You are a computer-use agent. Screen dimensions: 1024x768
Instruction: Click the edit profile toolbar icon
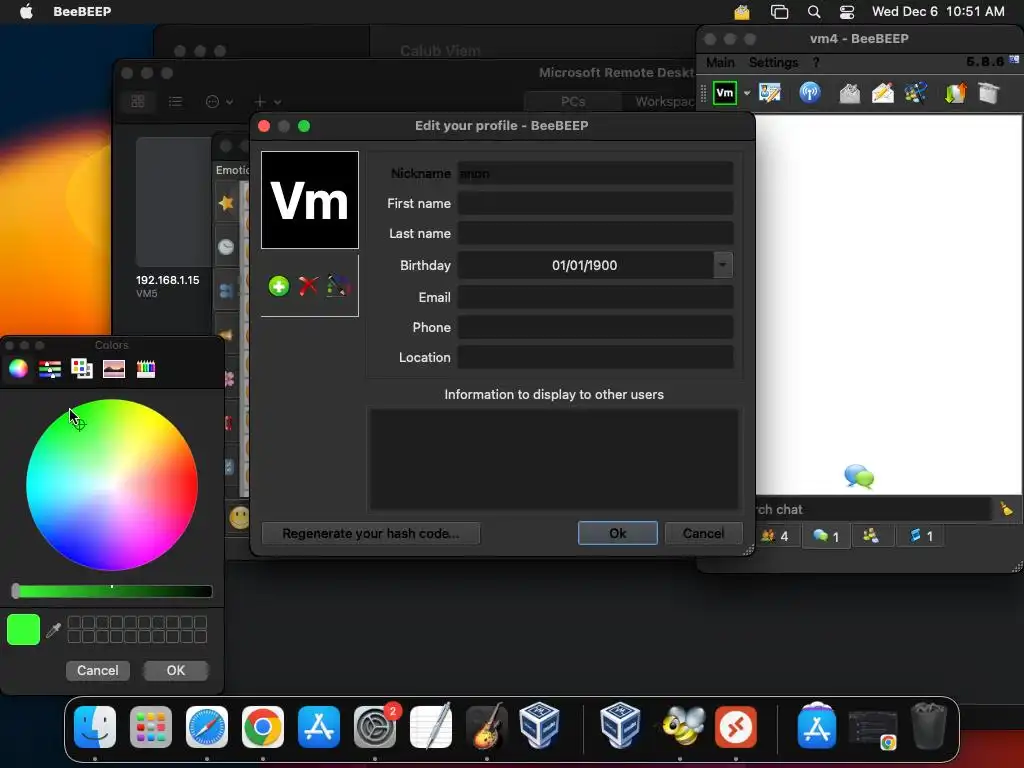[x=770, y=93]
